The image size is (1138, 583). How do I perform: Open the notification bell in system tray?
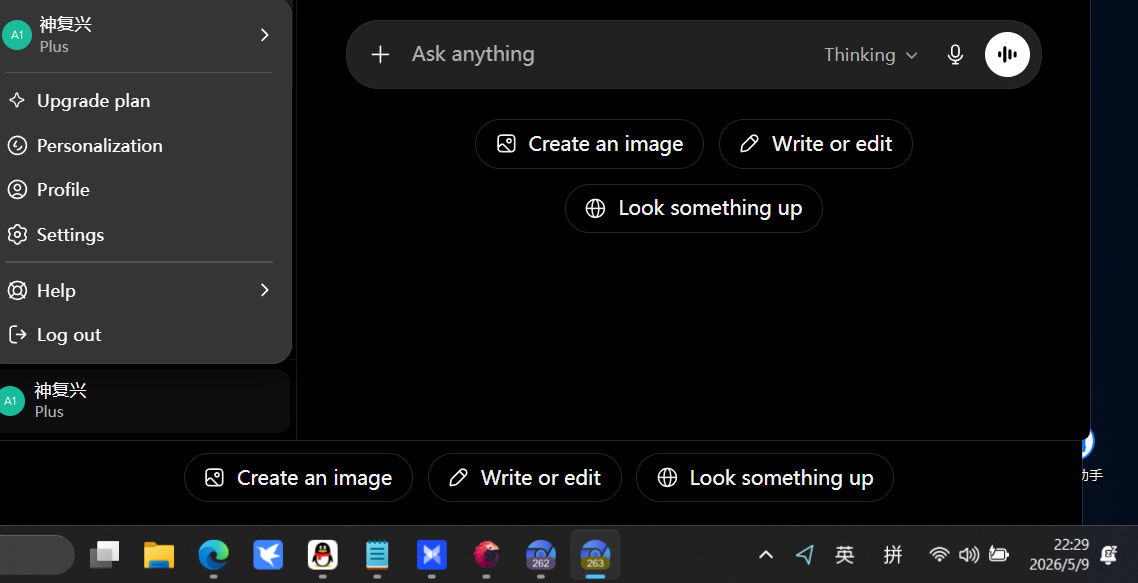coord(1108,555)
